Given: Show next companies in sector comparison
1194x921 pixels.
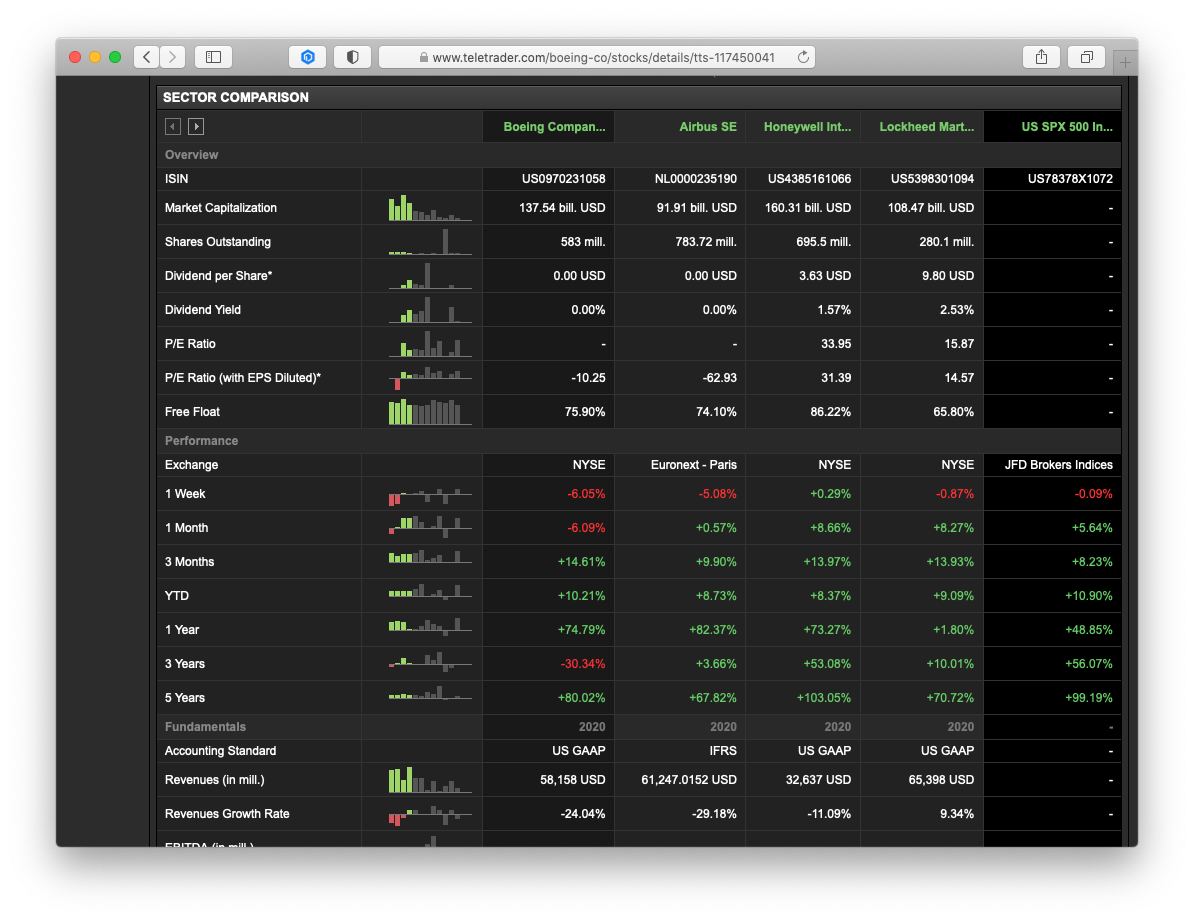Looking at the screenshot, I should (x=196, y=126).
